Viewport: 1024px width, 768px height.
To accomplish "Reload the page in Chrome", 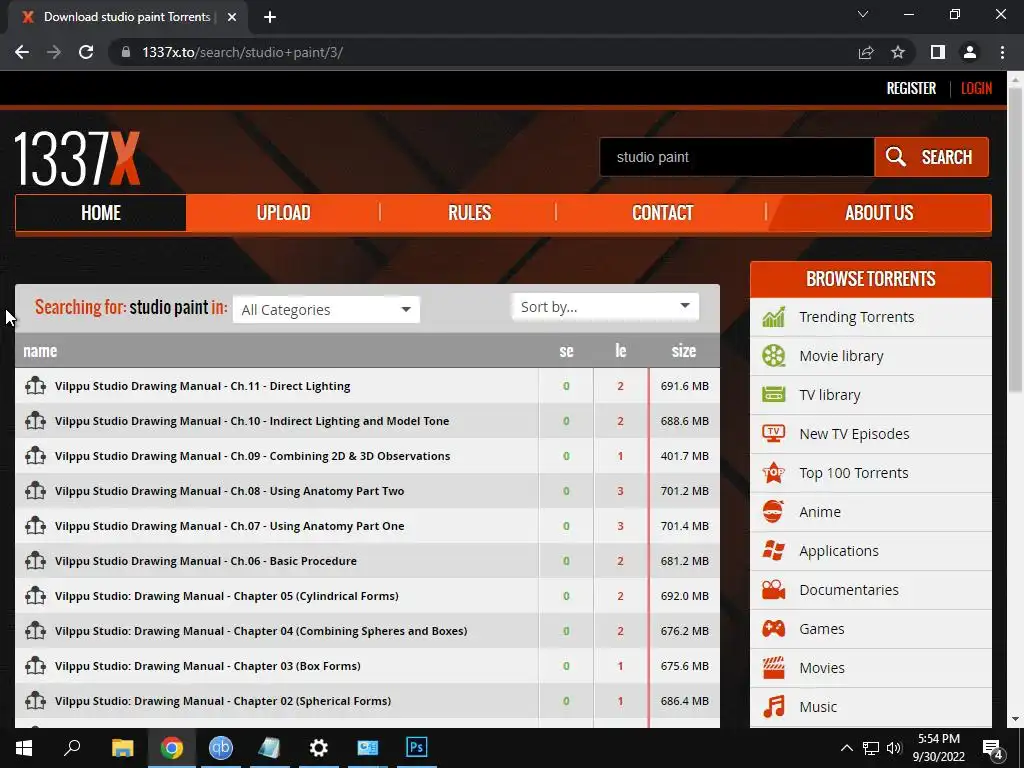I will (x=86, y=52).
